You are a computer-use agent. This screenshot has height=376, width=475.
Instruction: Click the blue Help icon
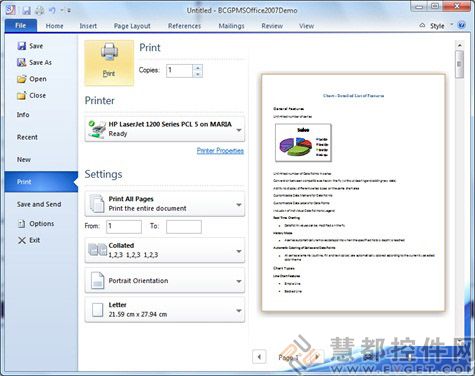click(462, 25)
